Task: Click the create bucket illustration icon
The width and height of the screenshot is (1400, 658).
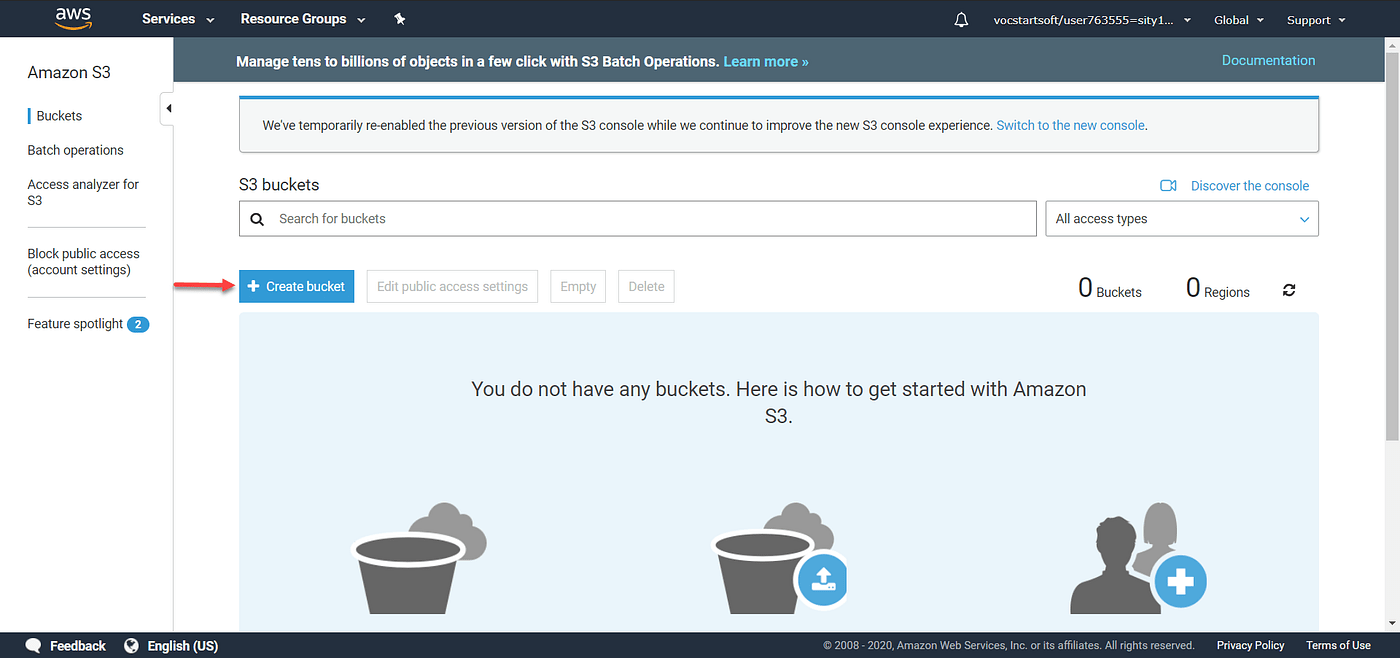Action: (x=418, y=559)
